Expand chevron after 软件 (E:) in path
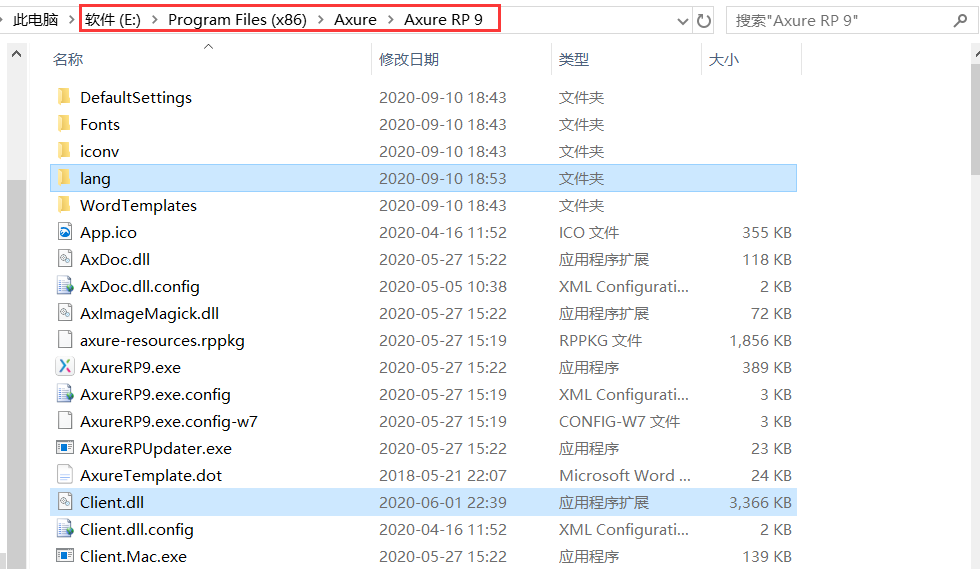This screenshot has width=980, height=569. point(154,20)
